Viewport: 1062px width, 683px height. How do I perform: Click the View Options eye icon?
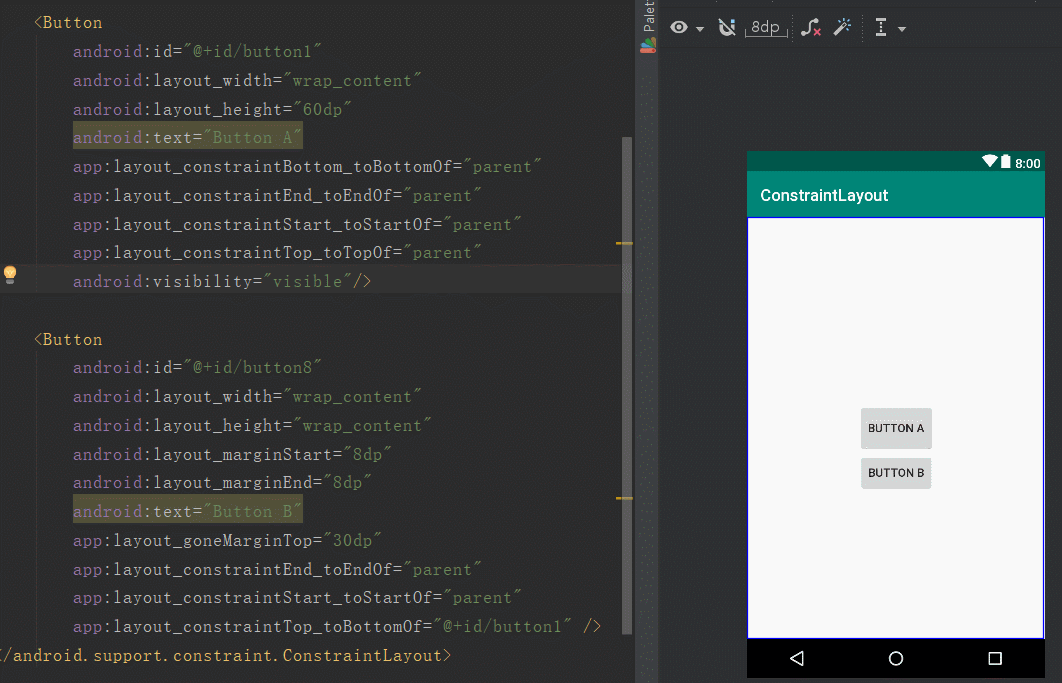pyautogui.click(x=679, y=27)
